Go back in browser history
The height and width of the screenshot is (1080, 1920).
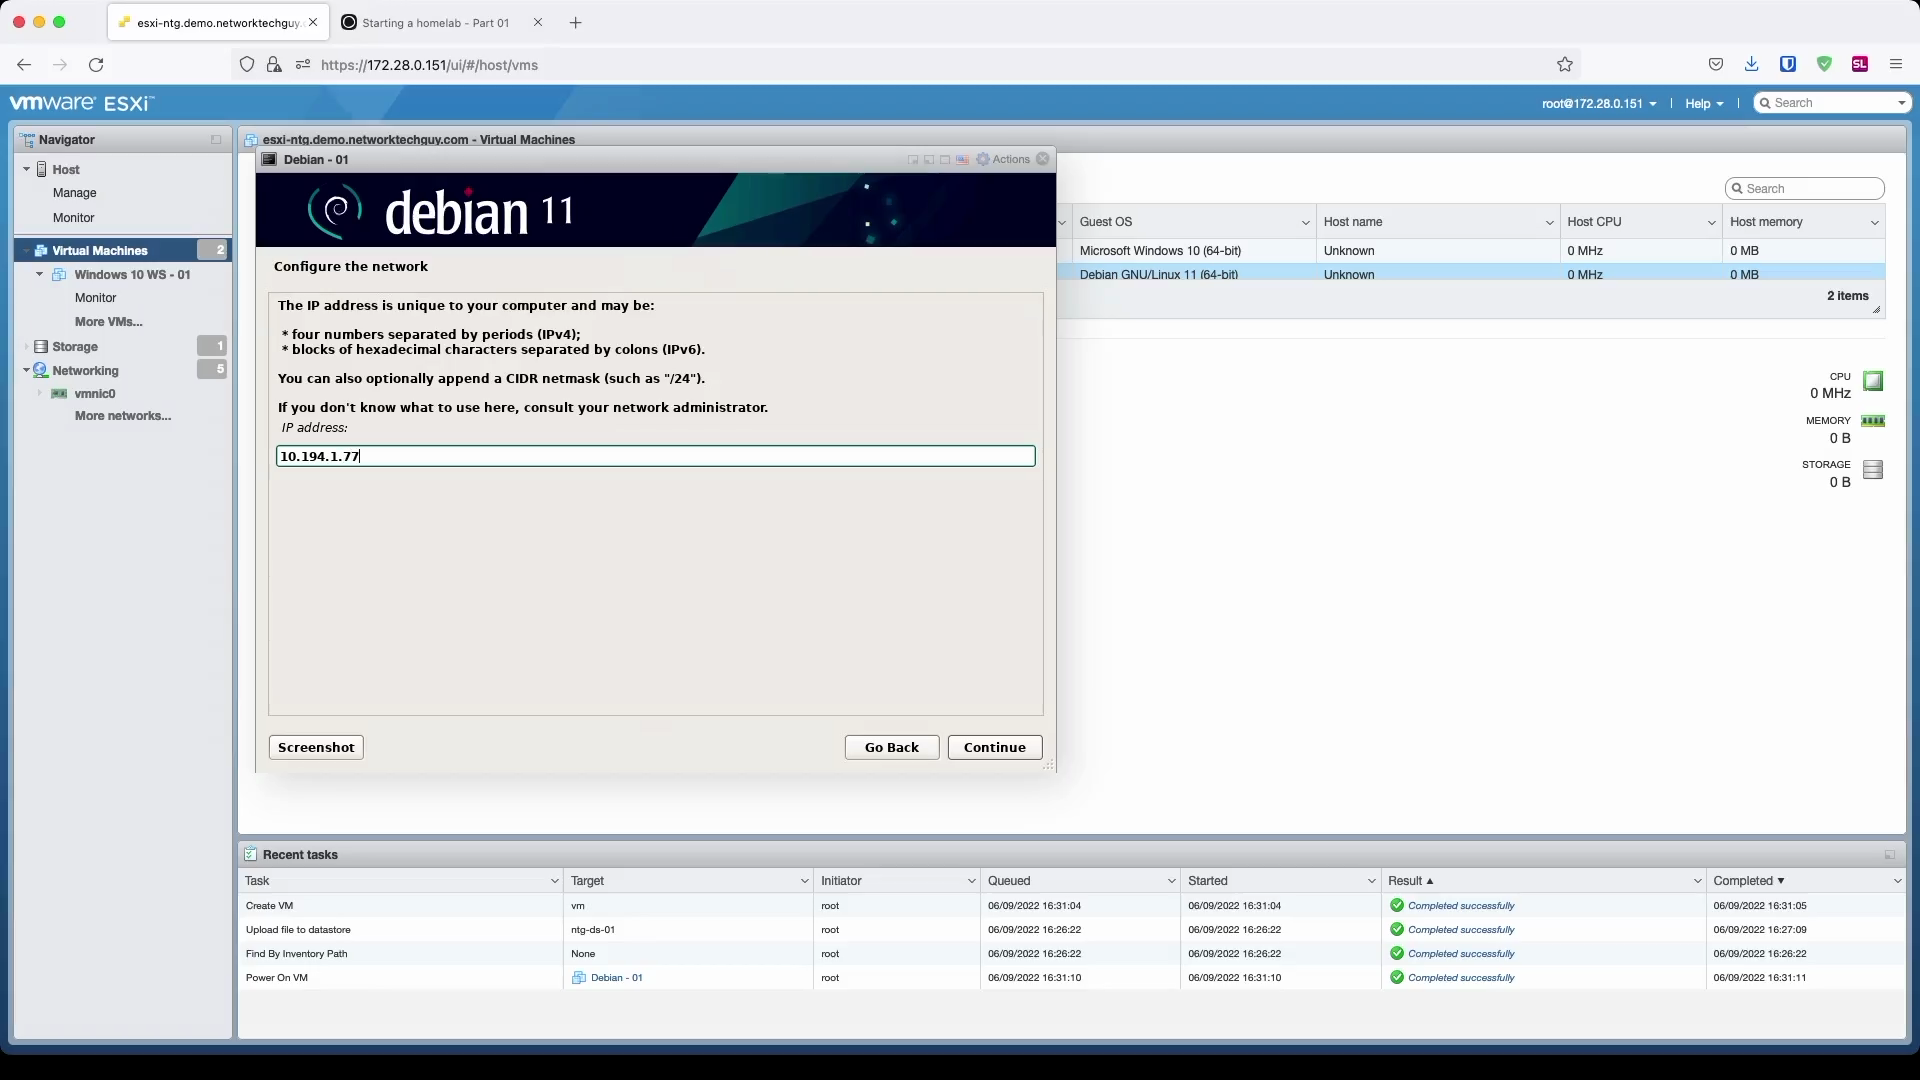coord(24,65)
